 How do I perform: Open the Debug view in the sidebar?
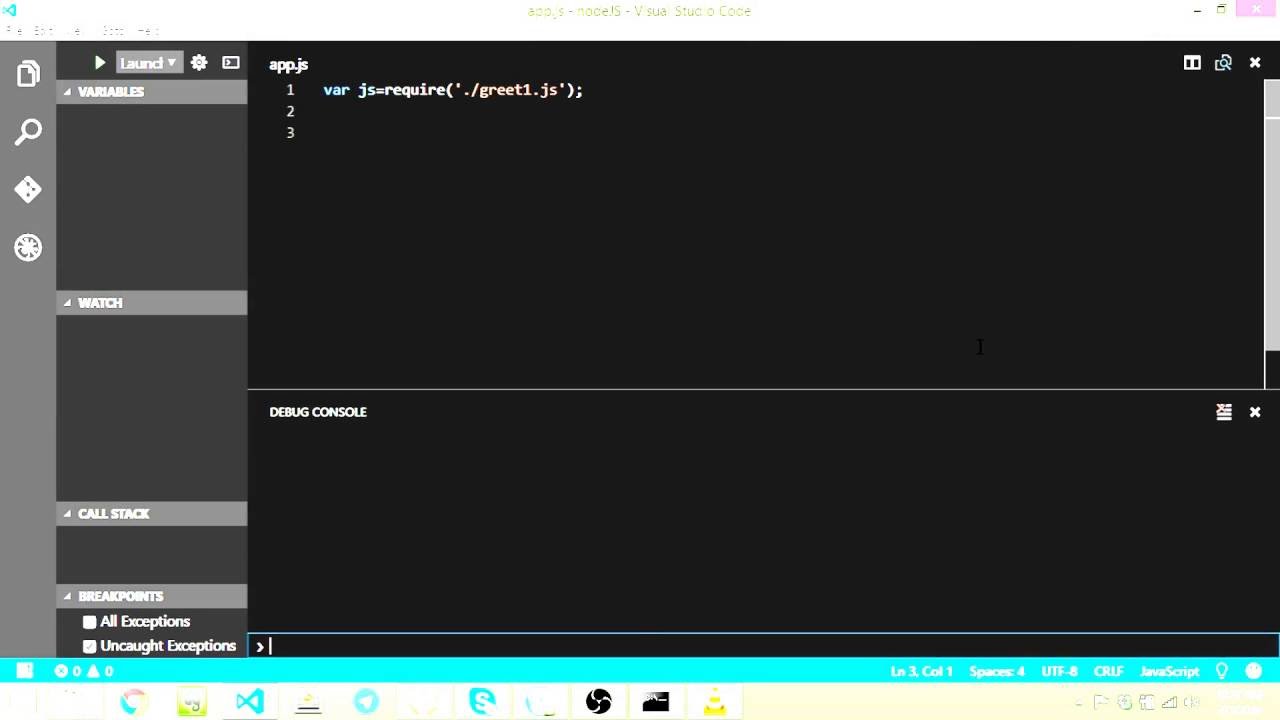[28, 247]
